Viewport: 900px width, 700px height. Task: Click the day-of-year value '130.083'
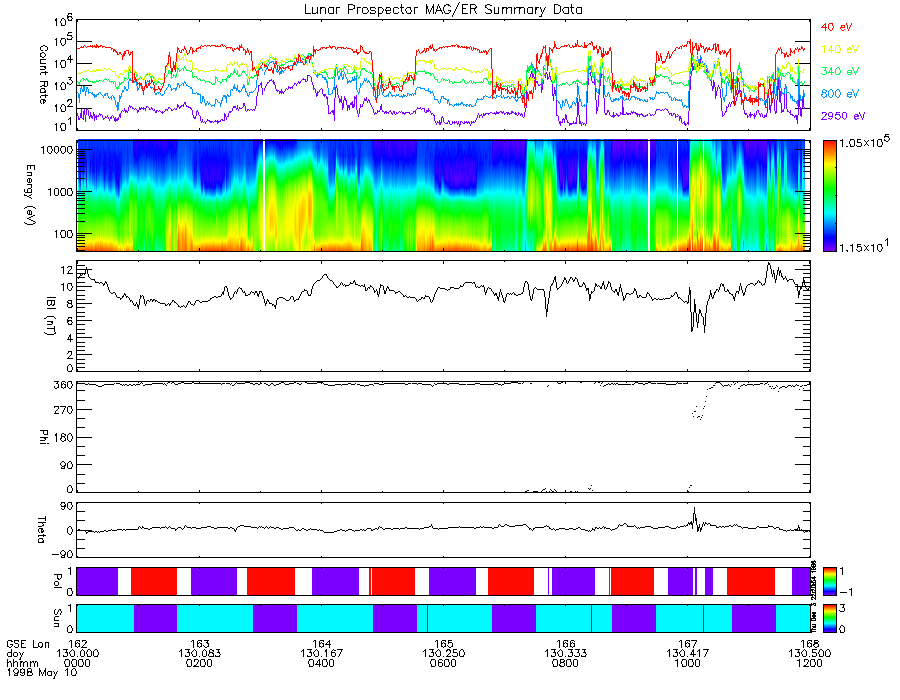click(199, 654)
